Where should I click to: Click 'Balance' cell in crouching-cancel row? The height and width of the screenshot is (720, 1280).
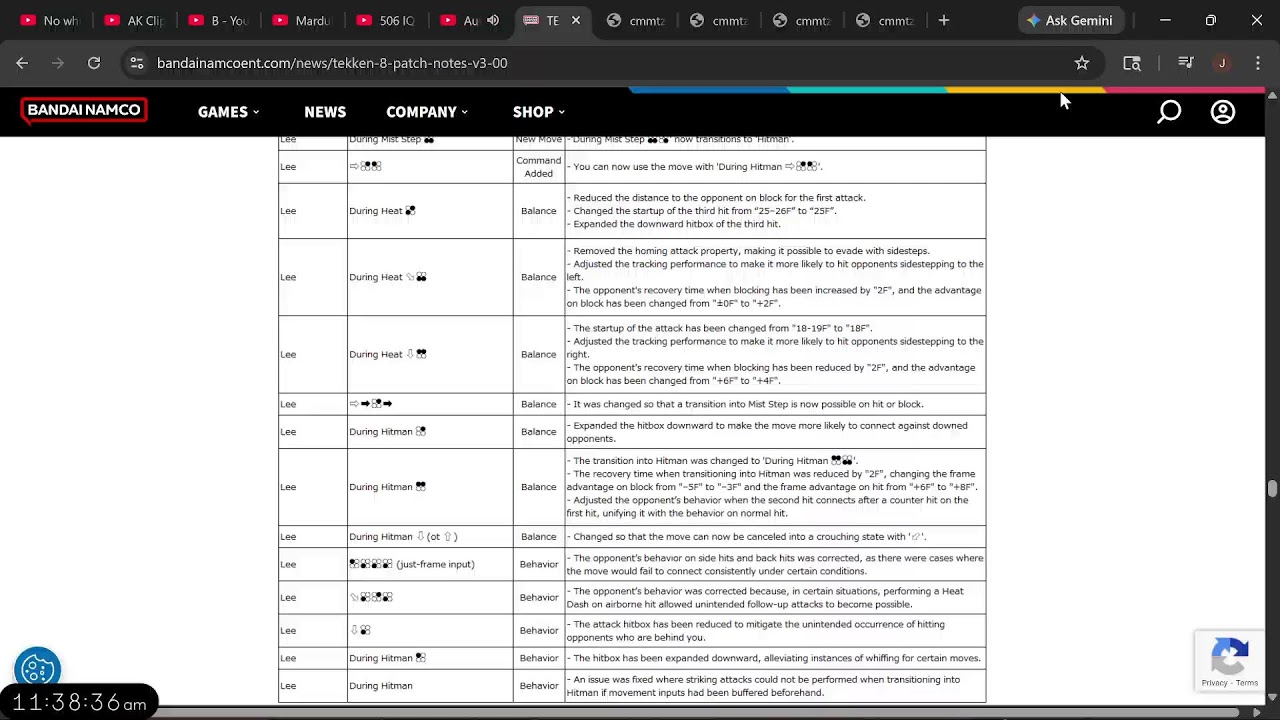(x=538, y=537)
